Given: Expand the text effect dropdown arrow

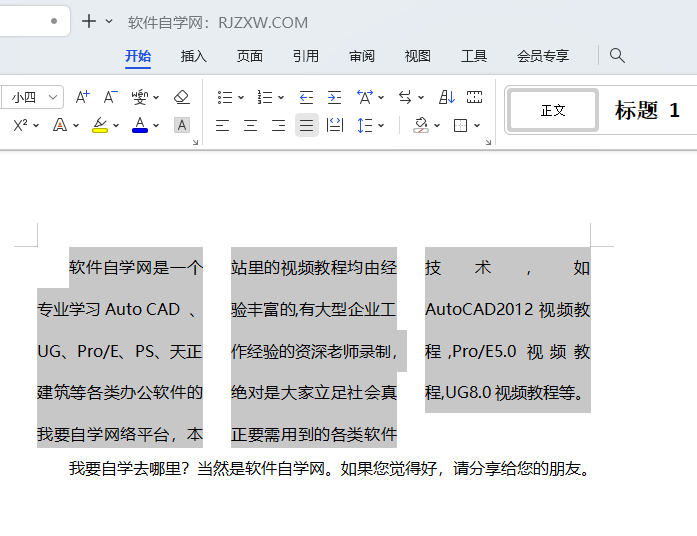Looking at the screenshot, I should 76,126.
